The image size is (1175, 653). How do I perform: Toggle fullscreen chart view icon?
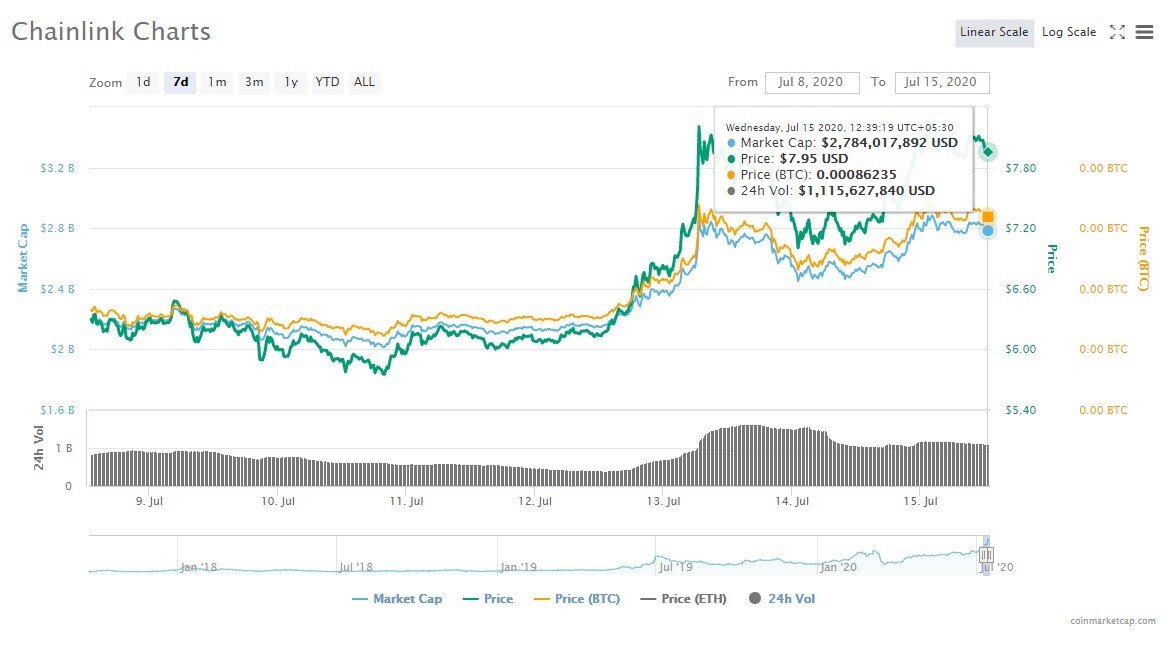1117,32
